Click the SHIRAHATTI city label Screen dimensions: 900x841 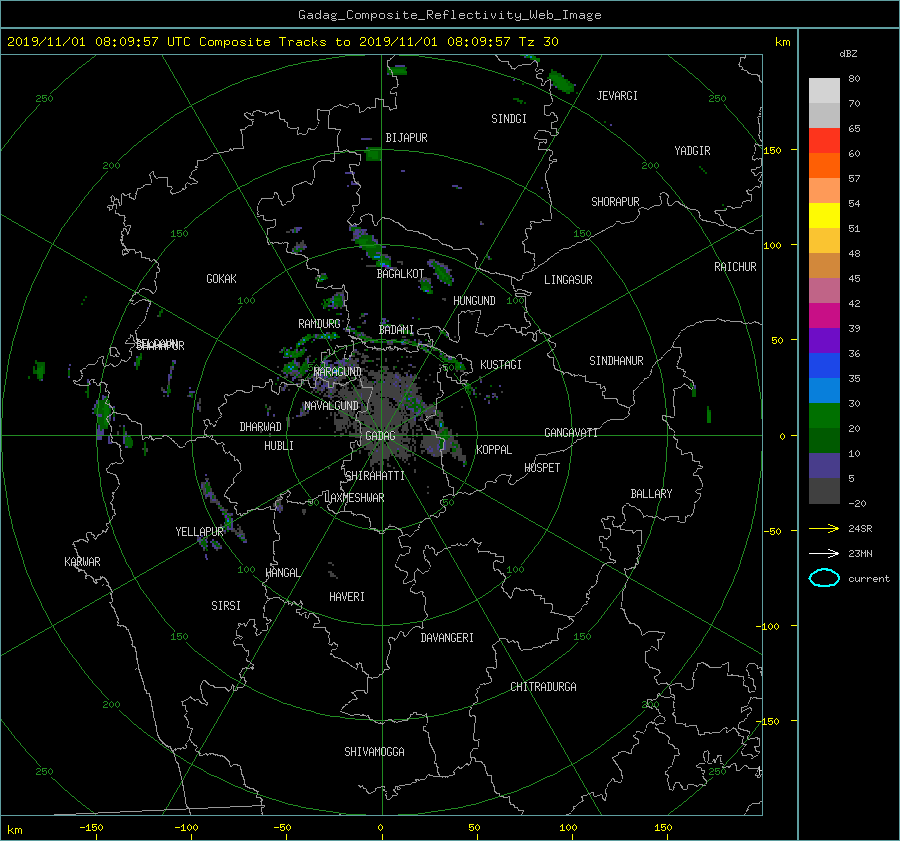[x=375, y=476]
